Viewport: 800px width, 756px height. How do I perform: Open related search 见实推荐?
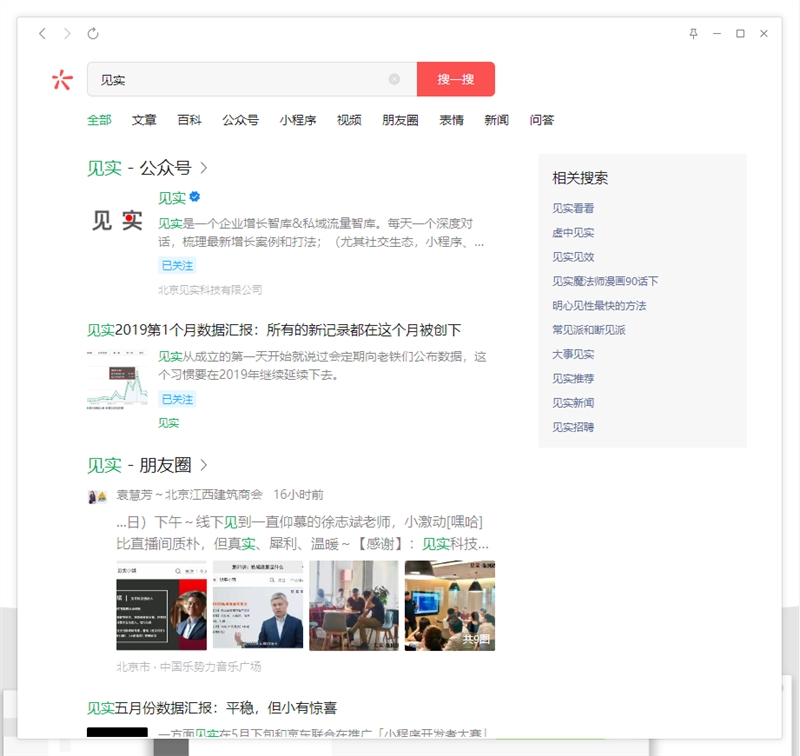pos(573,379)
